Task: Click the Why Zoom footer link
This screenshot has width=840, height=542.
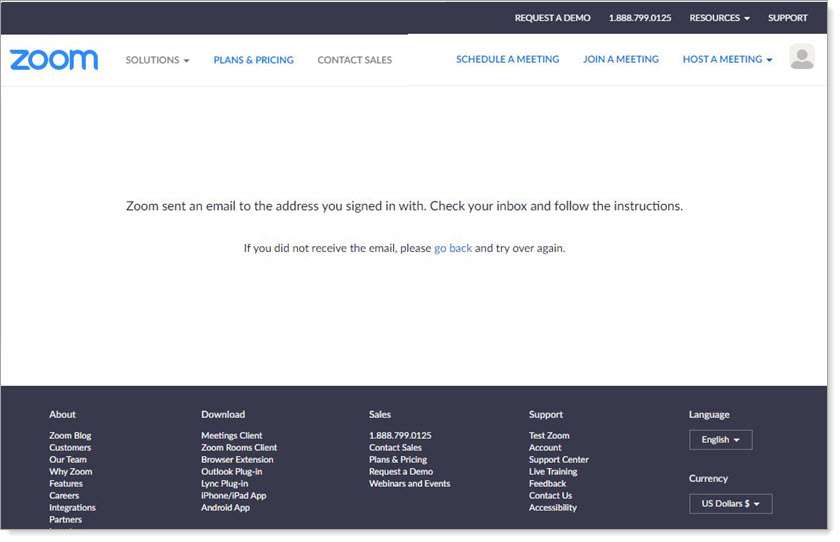Action: (71, 471)
